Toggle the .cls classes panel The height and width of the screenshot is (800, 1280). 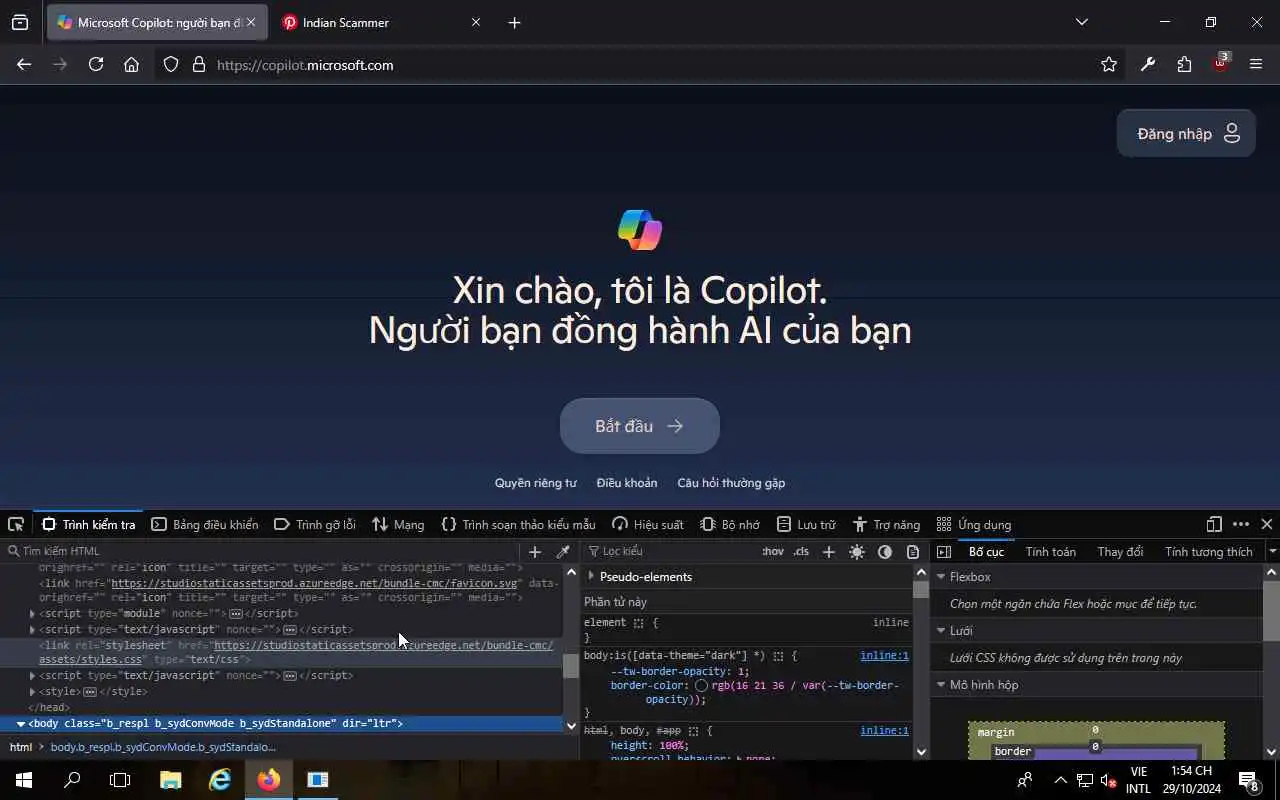(801, 551)
